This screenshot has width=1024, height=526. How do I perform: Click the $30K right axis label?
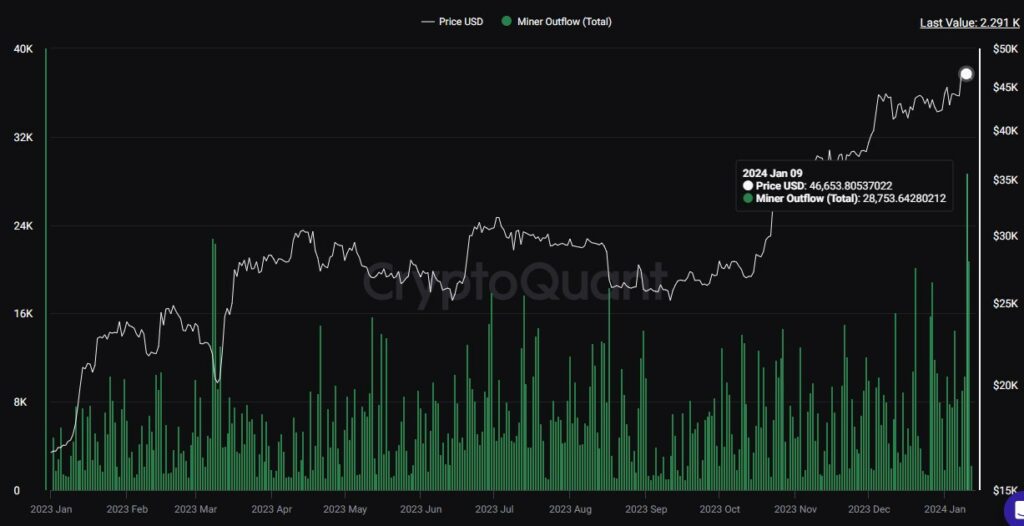(x=1005, y=236)
